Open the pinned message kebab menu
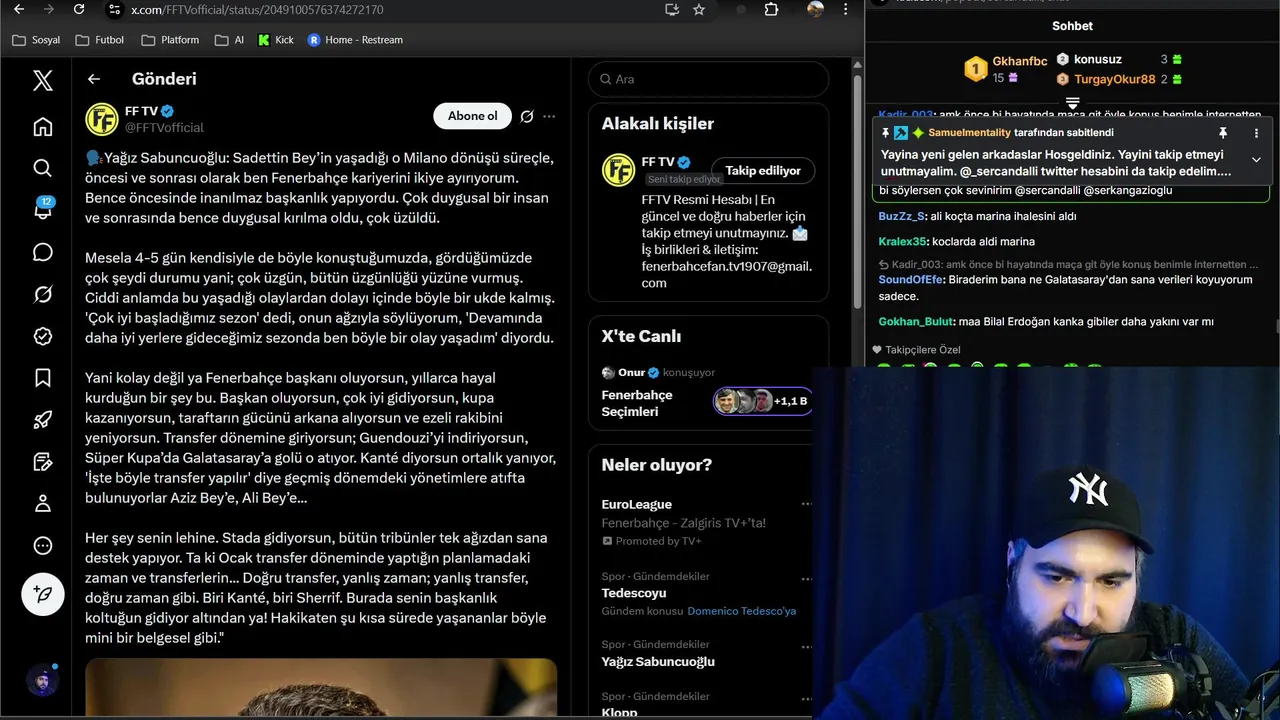Viewport: 1280px width, 720px height. [1256, 133]
